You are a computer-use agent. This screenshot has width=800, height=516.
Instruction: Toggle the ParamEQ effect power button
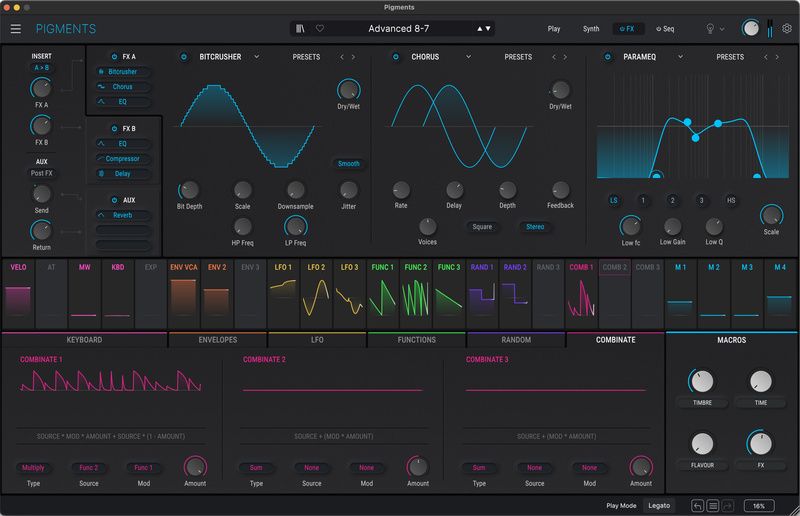[607, 57]
